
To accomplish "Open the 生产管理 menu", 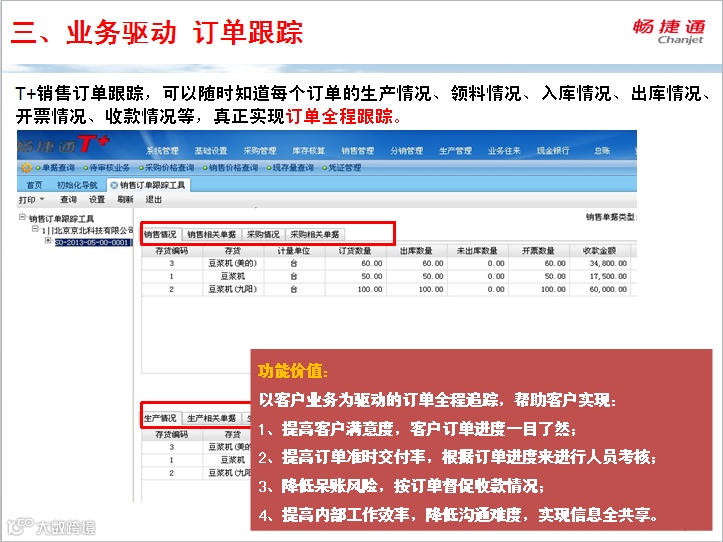I will 455,151.
